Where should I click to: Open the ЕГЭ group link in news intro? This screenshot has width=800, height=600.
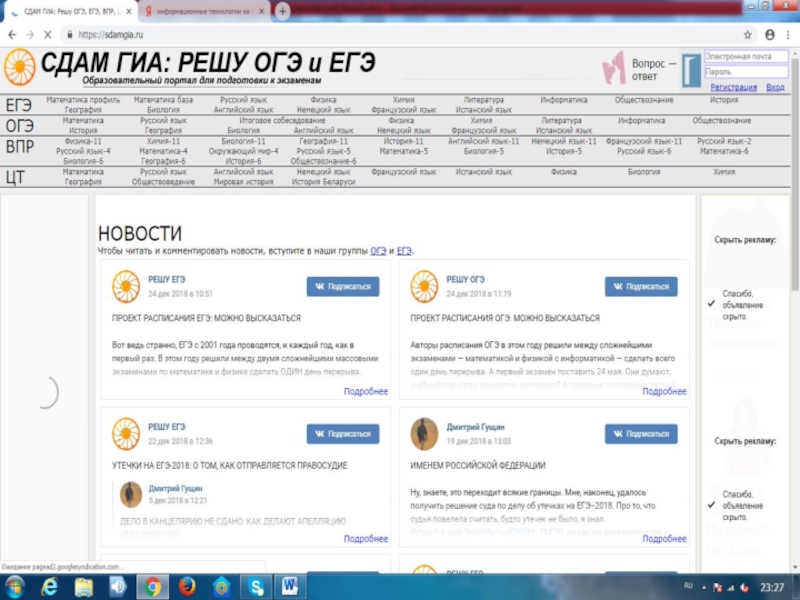(x=404, y=251)
